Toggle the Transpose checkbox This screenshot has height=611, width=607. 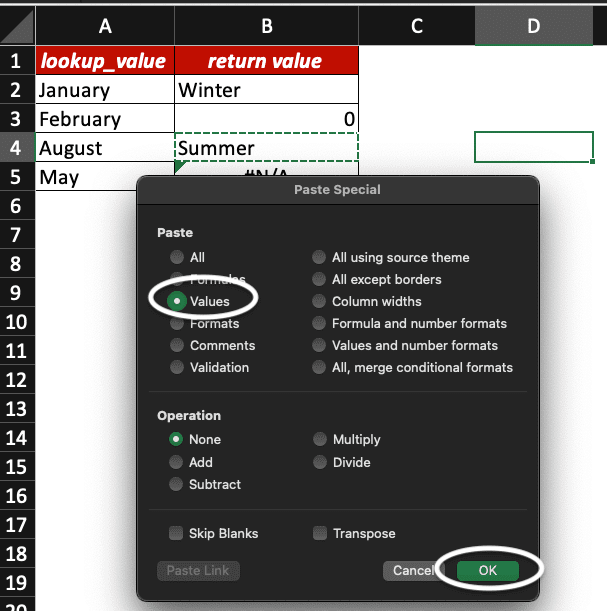coord(320,534)
